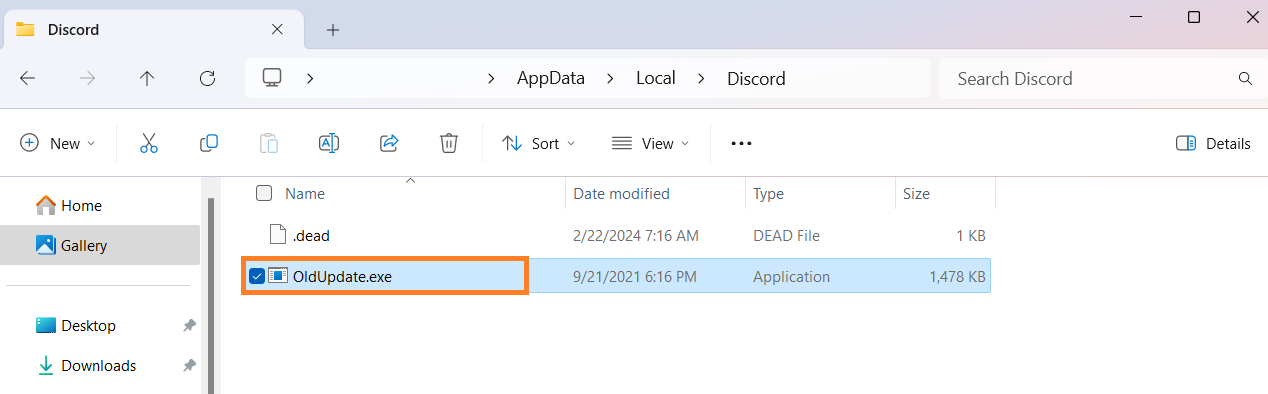This screenshot has width=1268, height=394.
Task: Select AppData in the address breadcrumb
Action: [x=551, y=78]
